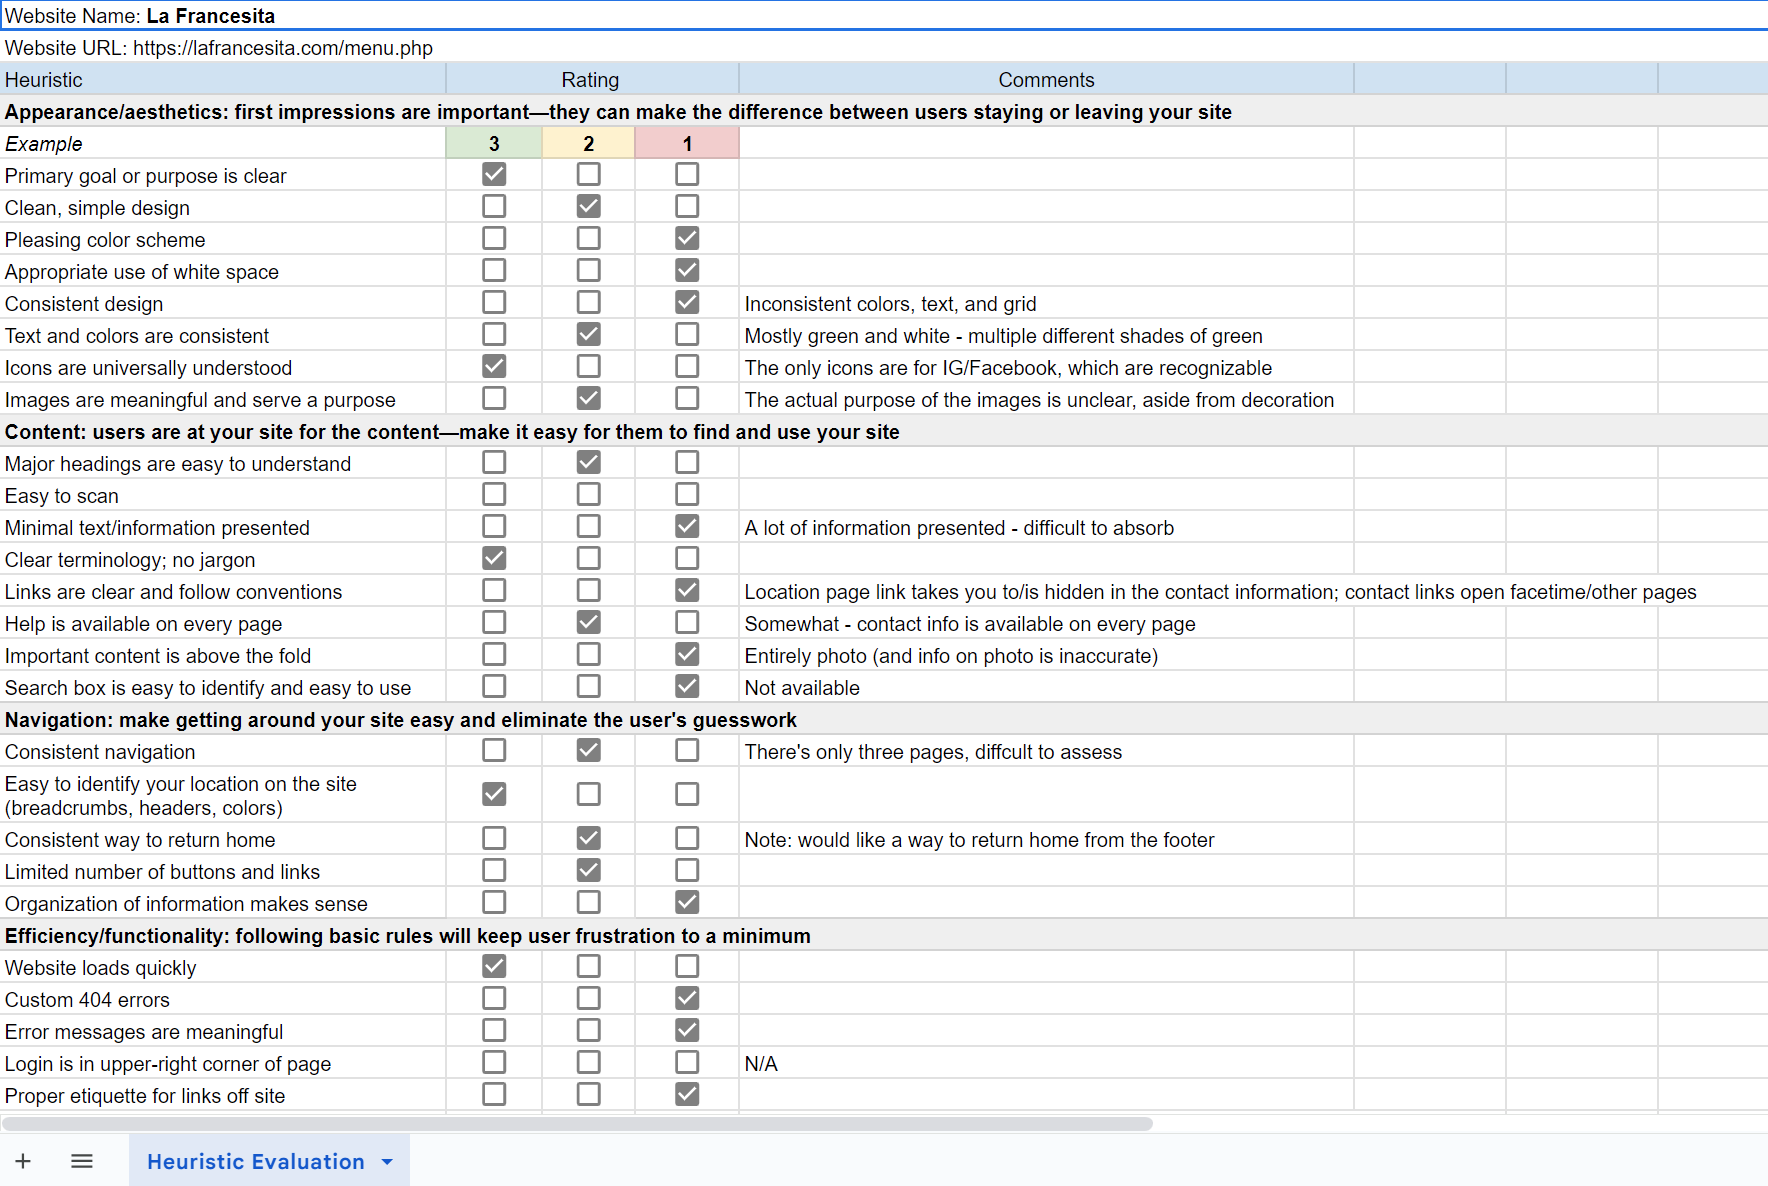1768x1186 pixels.
Task: Click the Navigation section heading row
Action: (x=884, y=719)
